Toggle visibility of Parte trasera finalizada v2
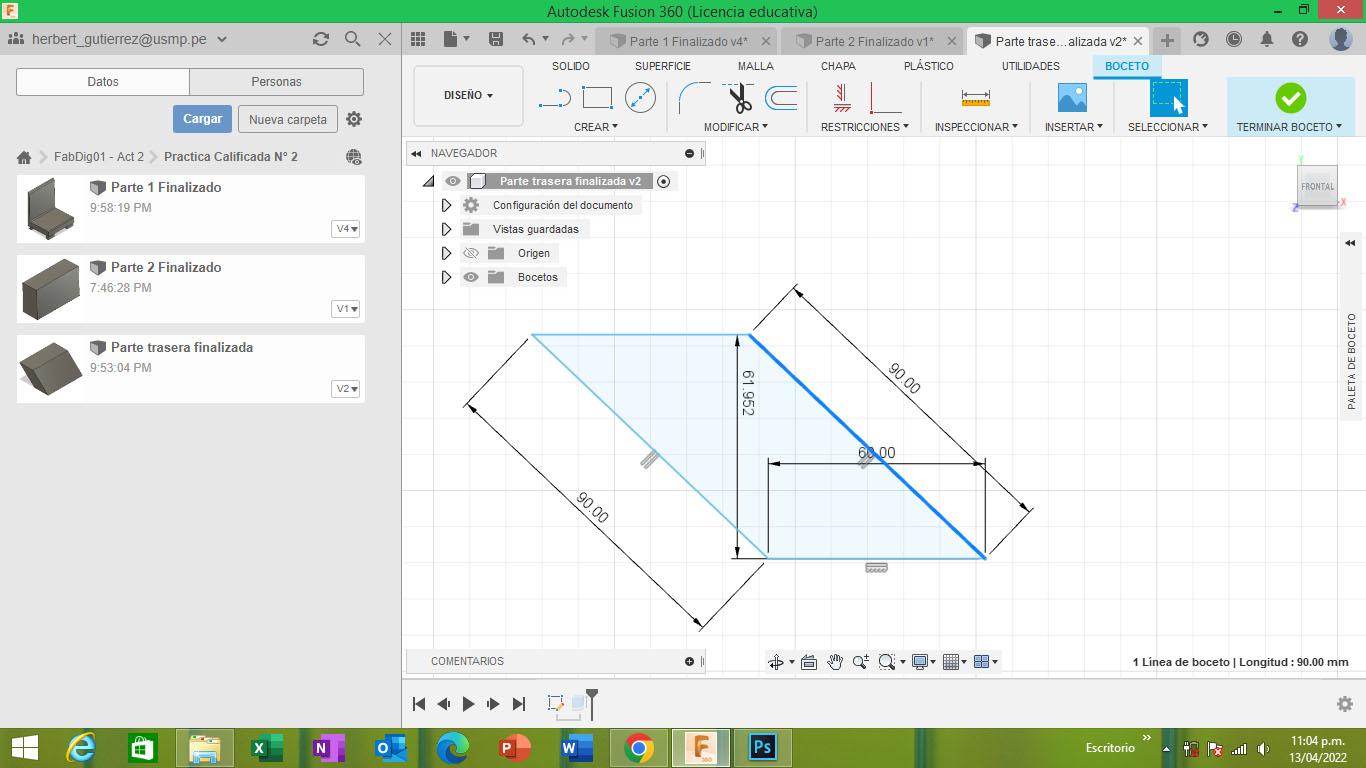Screen dimensions: 1366x768 click(453, 181)
